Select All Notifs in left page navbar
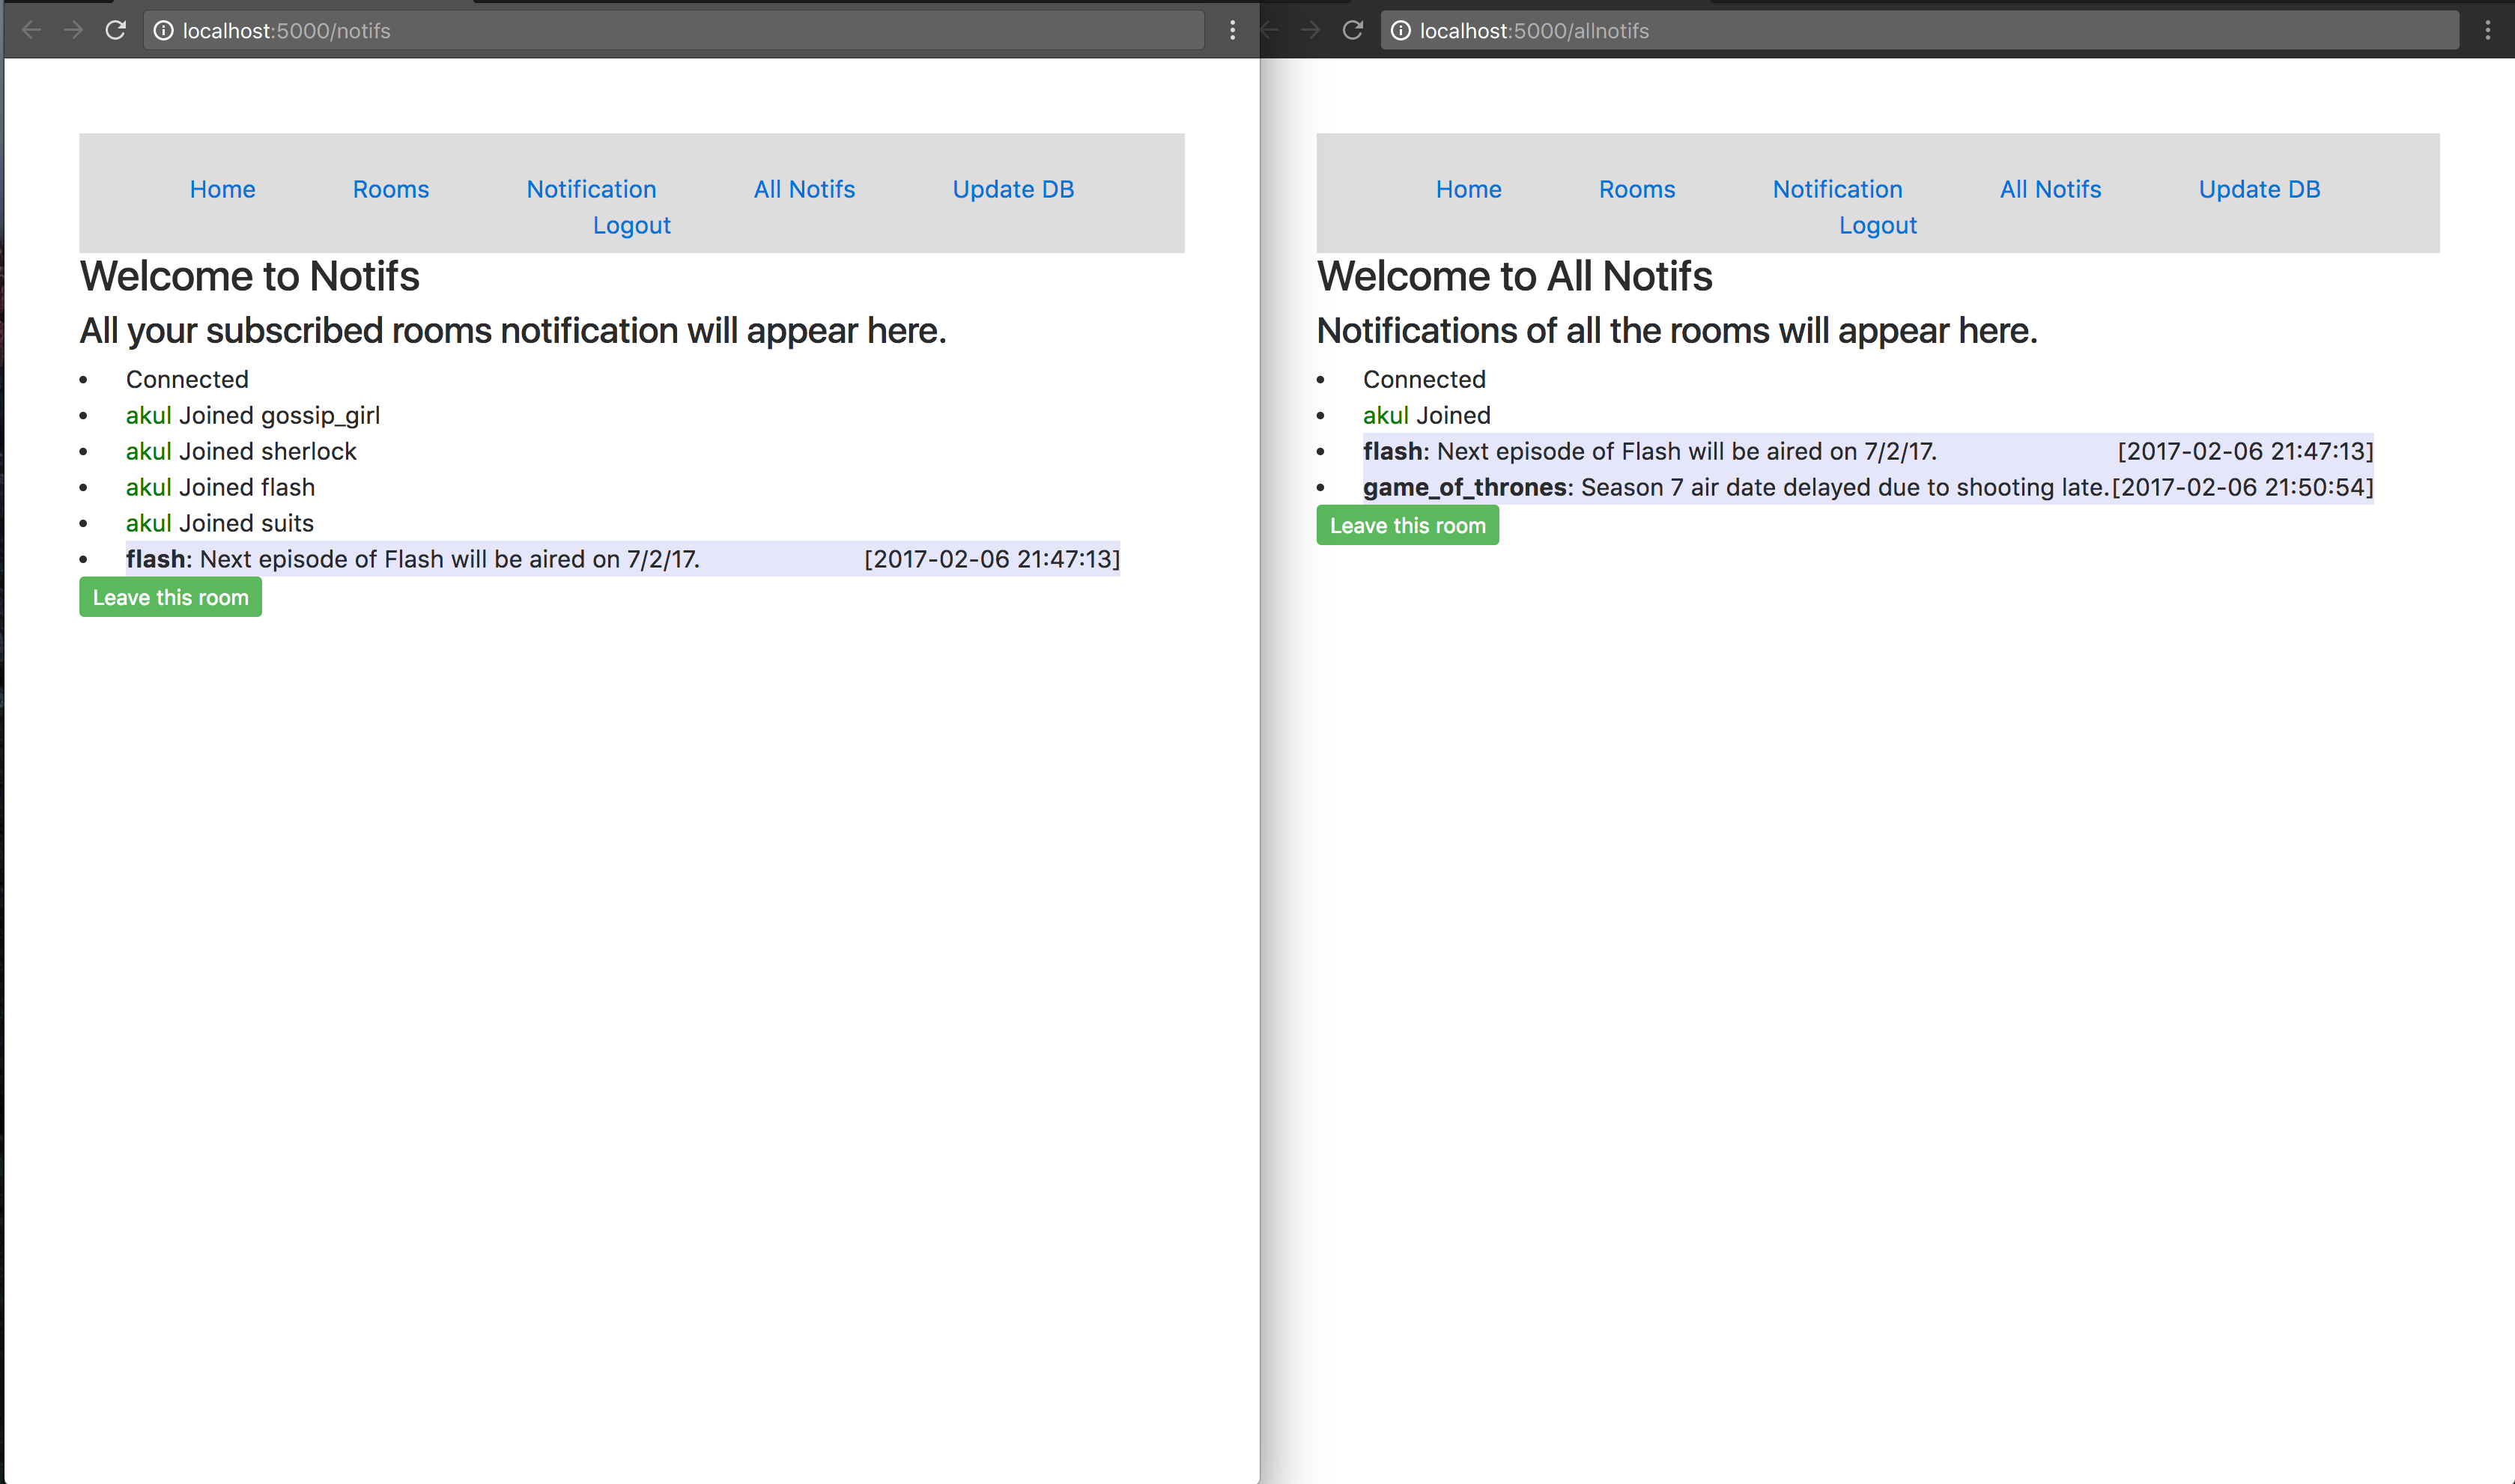The image size is (2515, 1484). 804,189
